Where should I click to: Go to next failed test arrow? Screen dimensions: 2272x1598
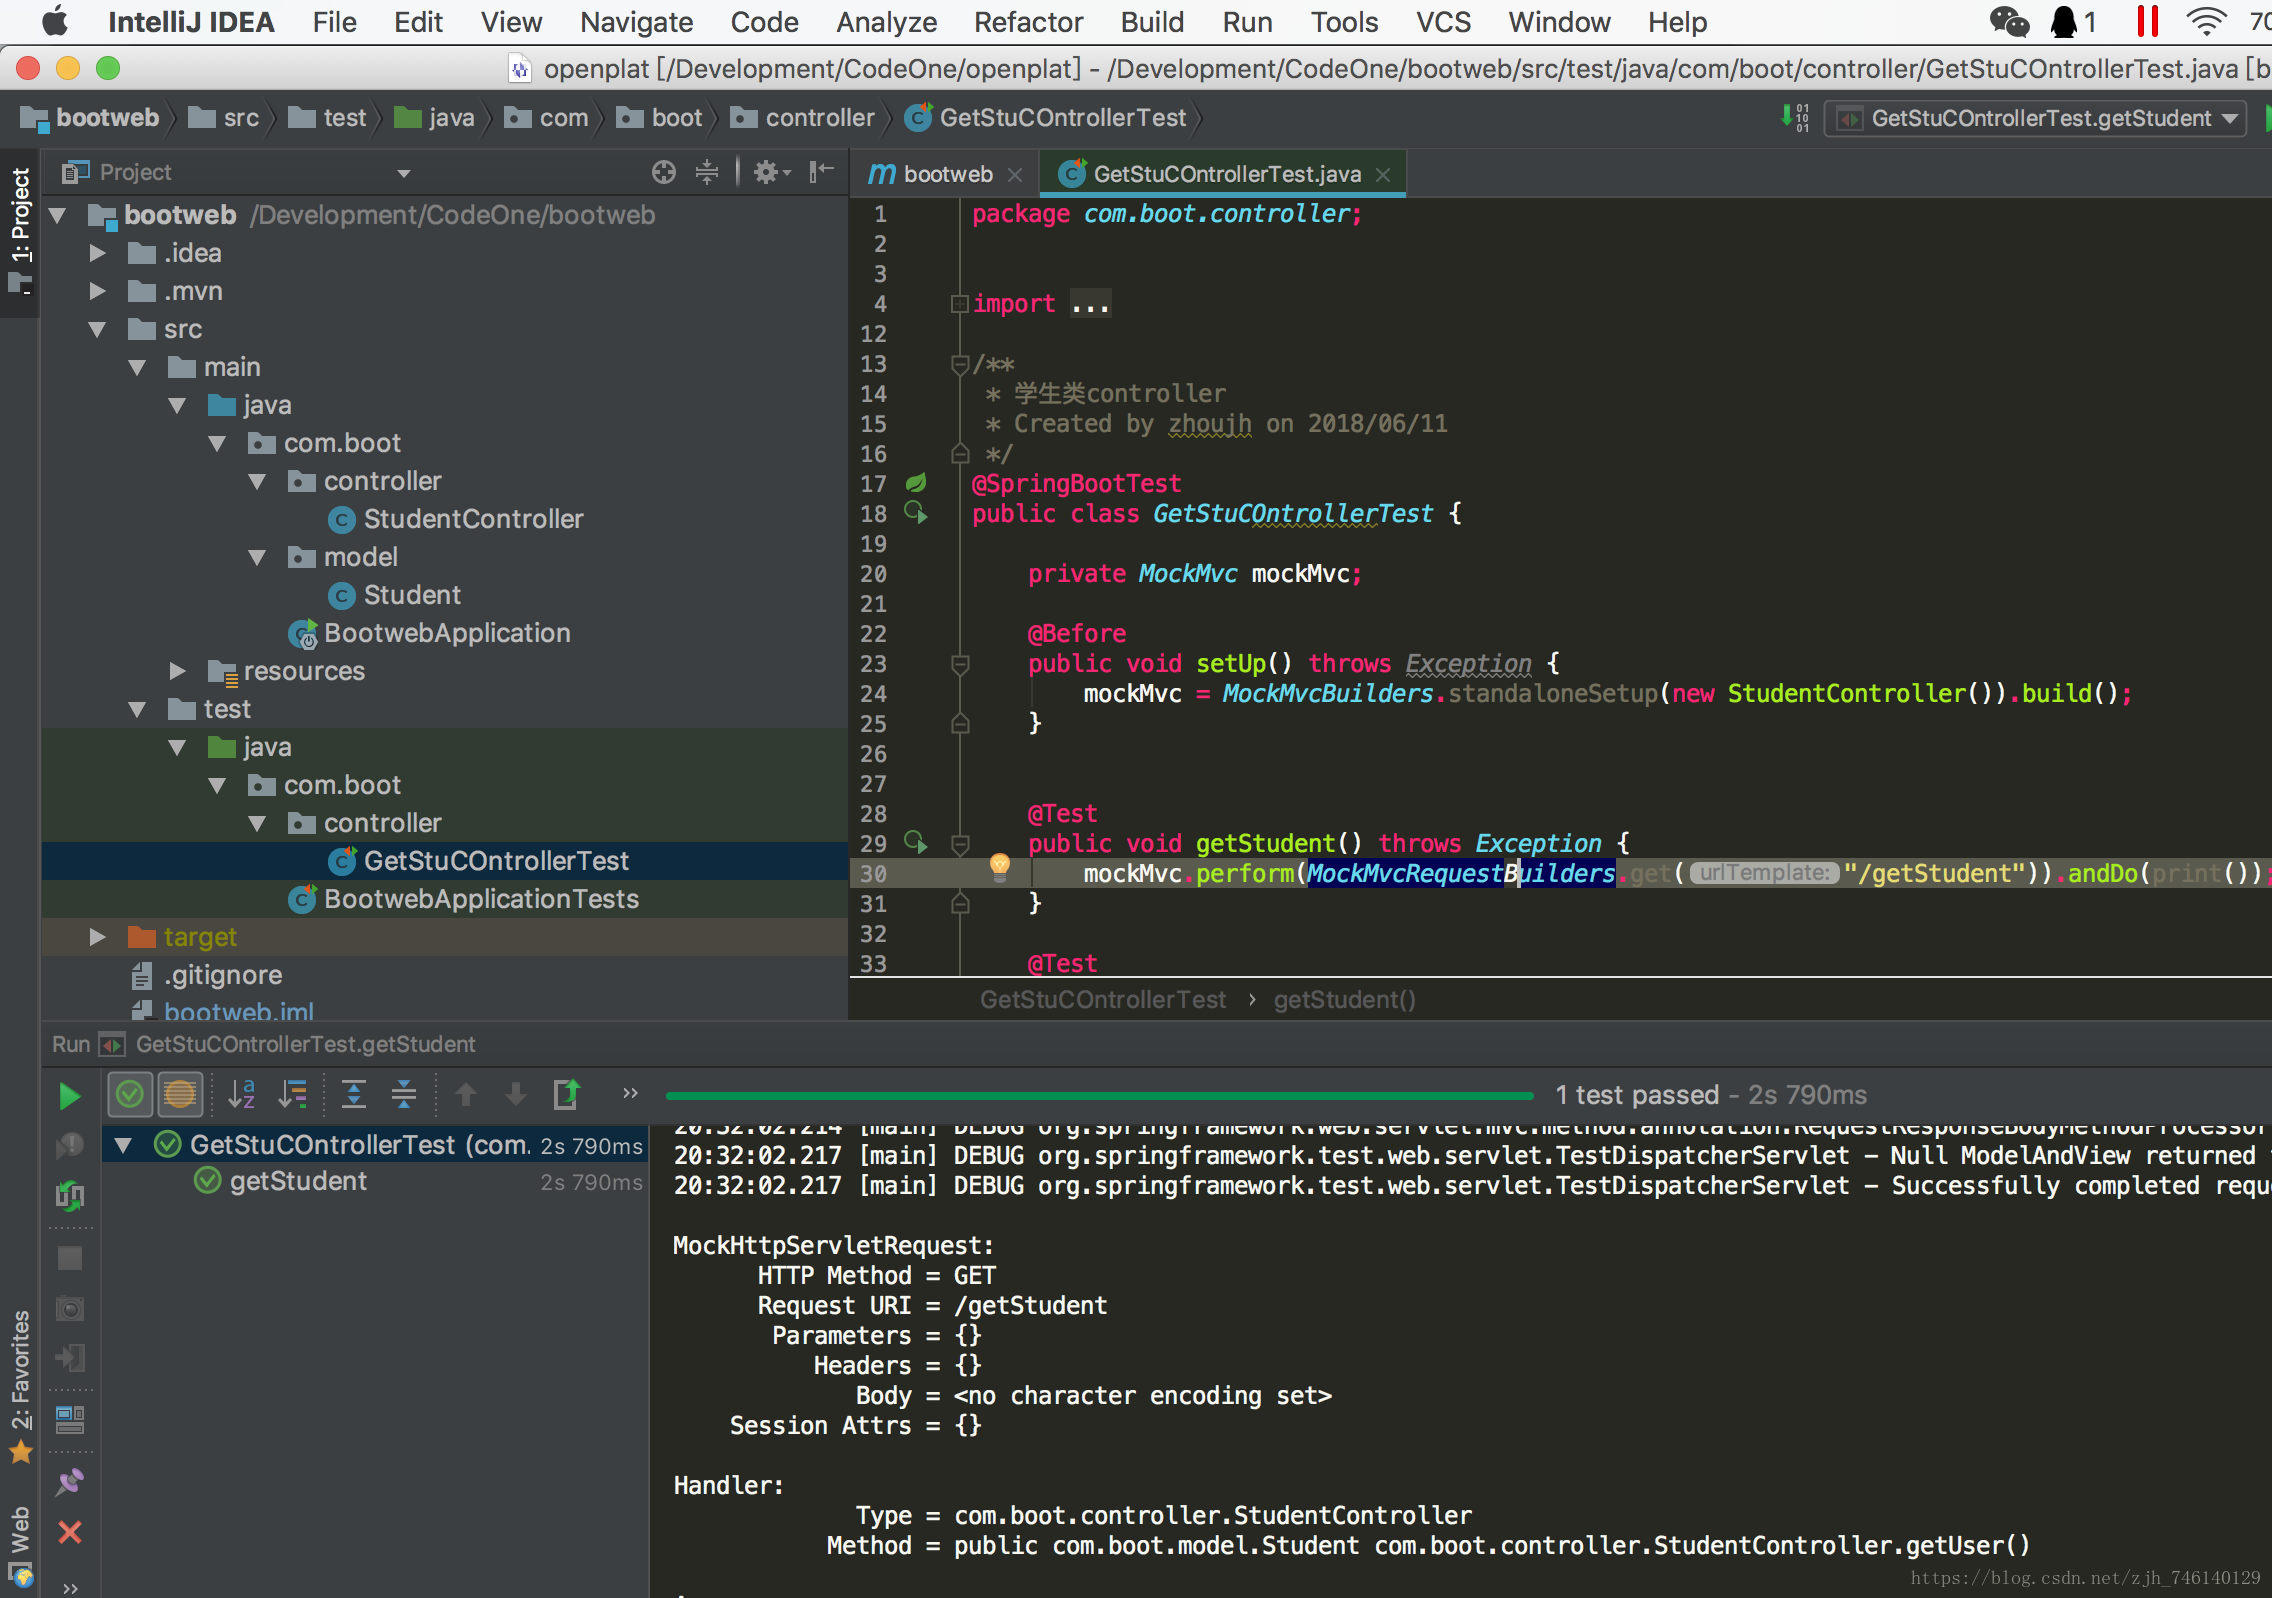(515, 1095)
